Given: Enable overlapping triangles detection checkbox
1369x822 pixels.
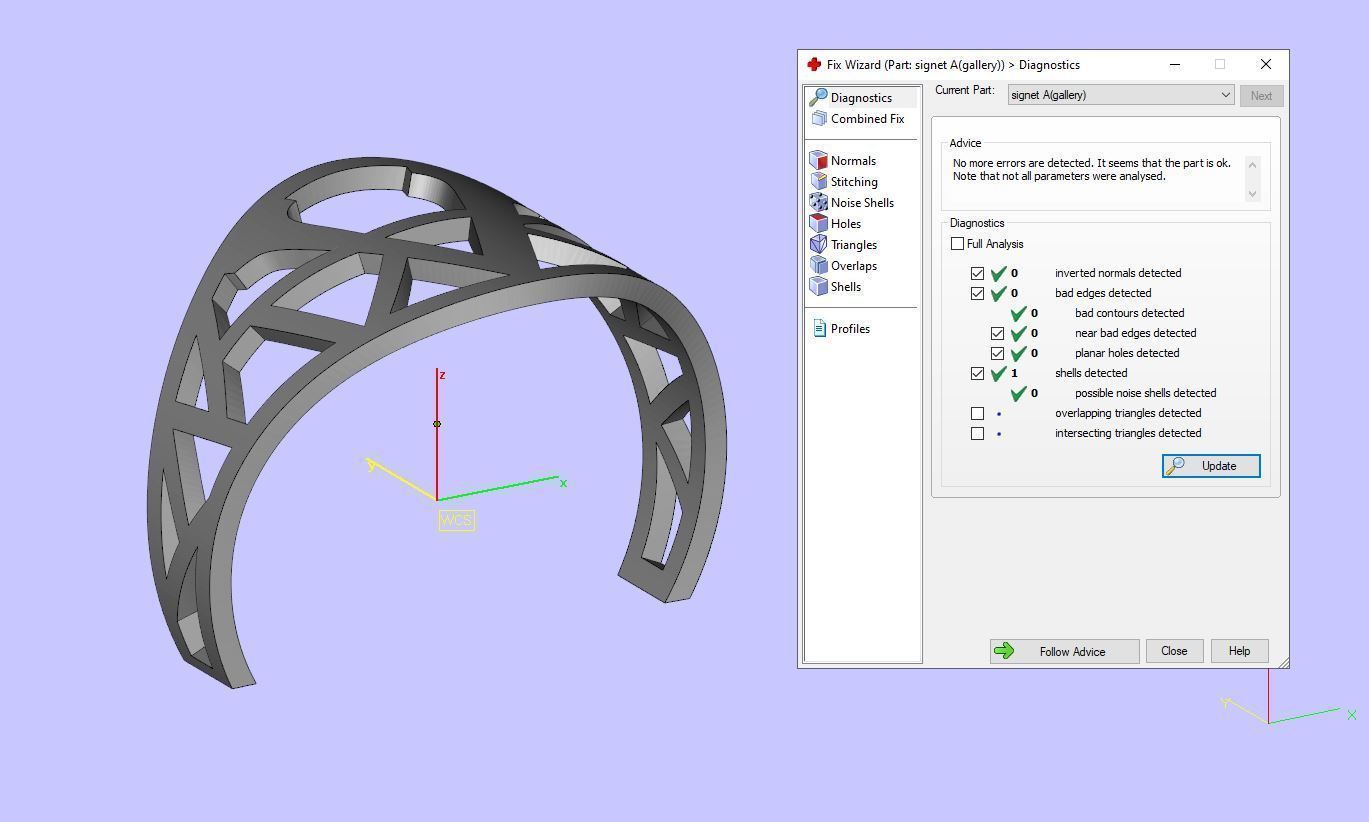Looking at the screenshot, I should click(977, 413).
